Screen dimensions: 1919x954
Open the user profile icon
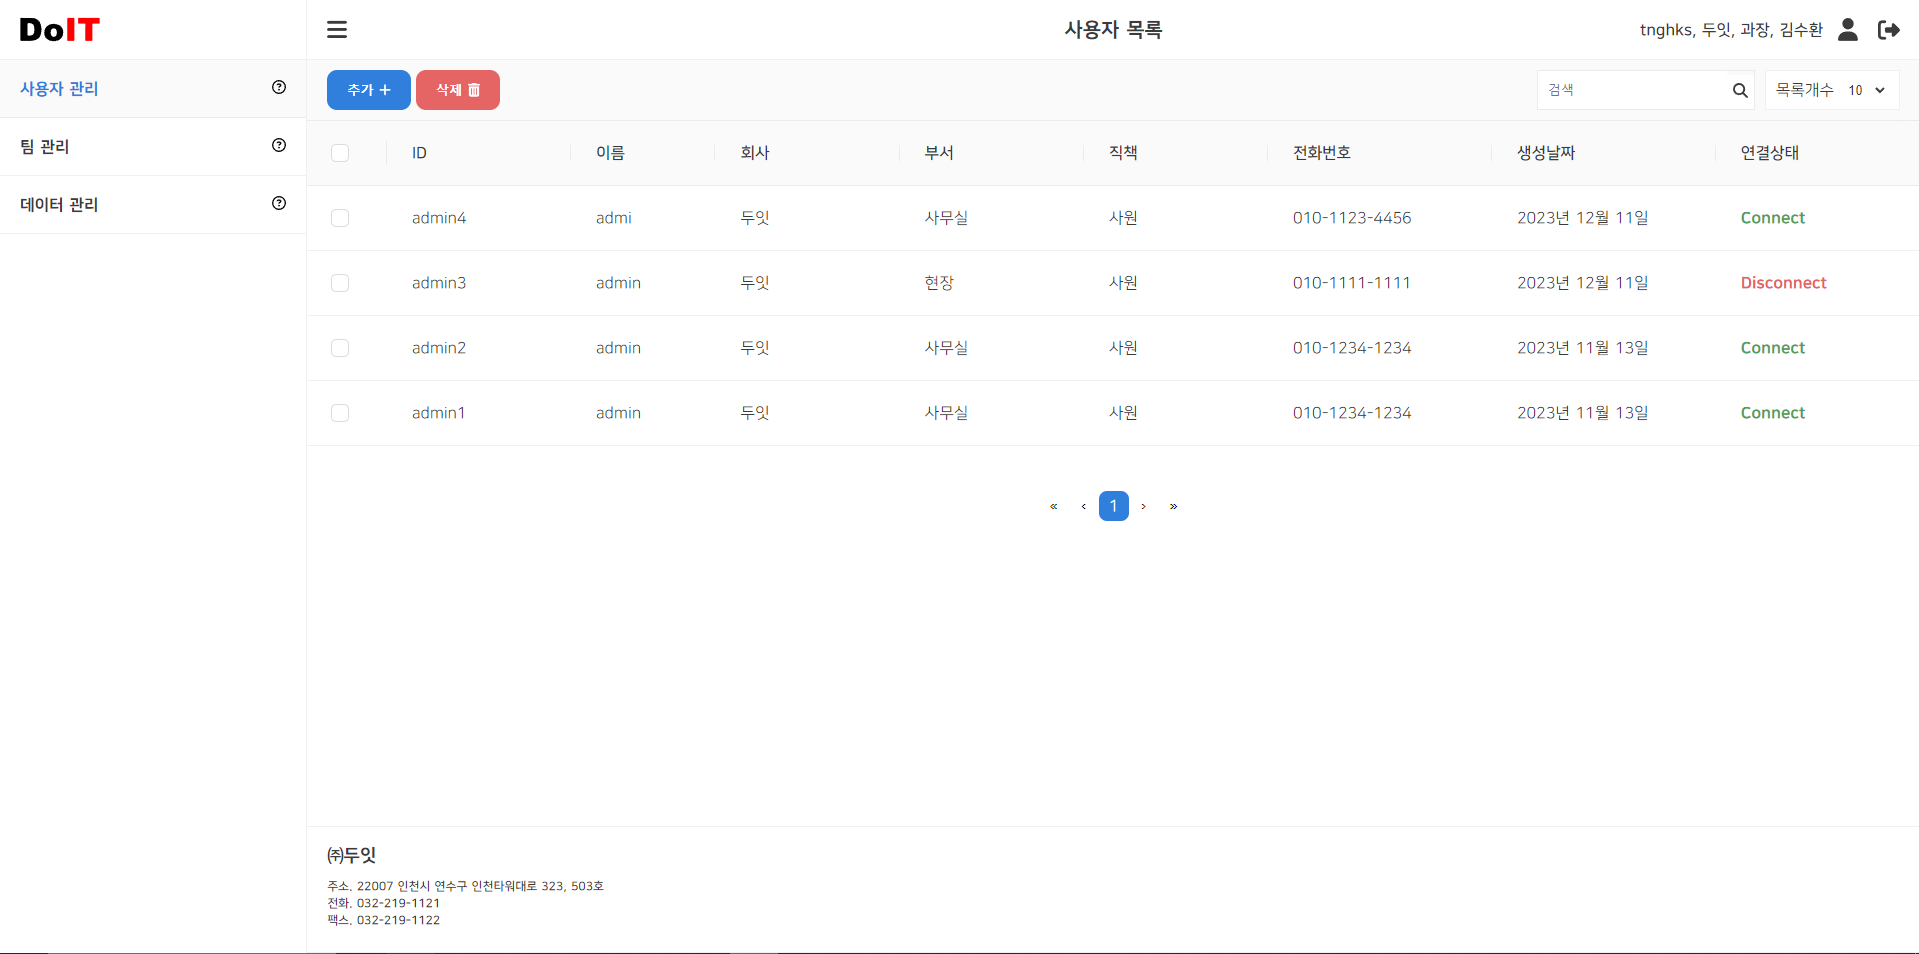[1848, 30]
